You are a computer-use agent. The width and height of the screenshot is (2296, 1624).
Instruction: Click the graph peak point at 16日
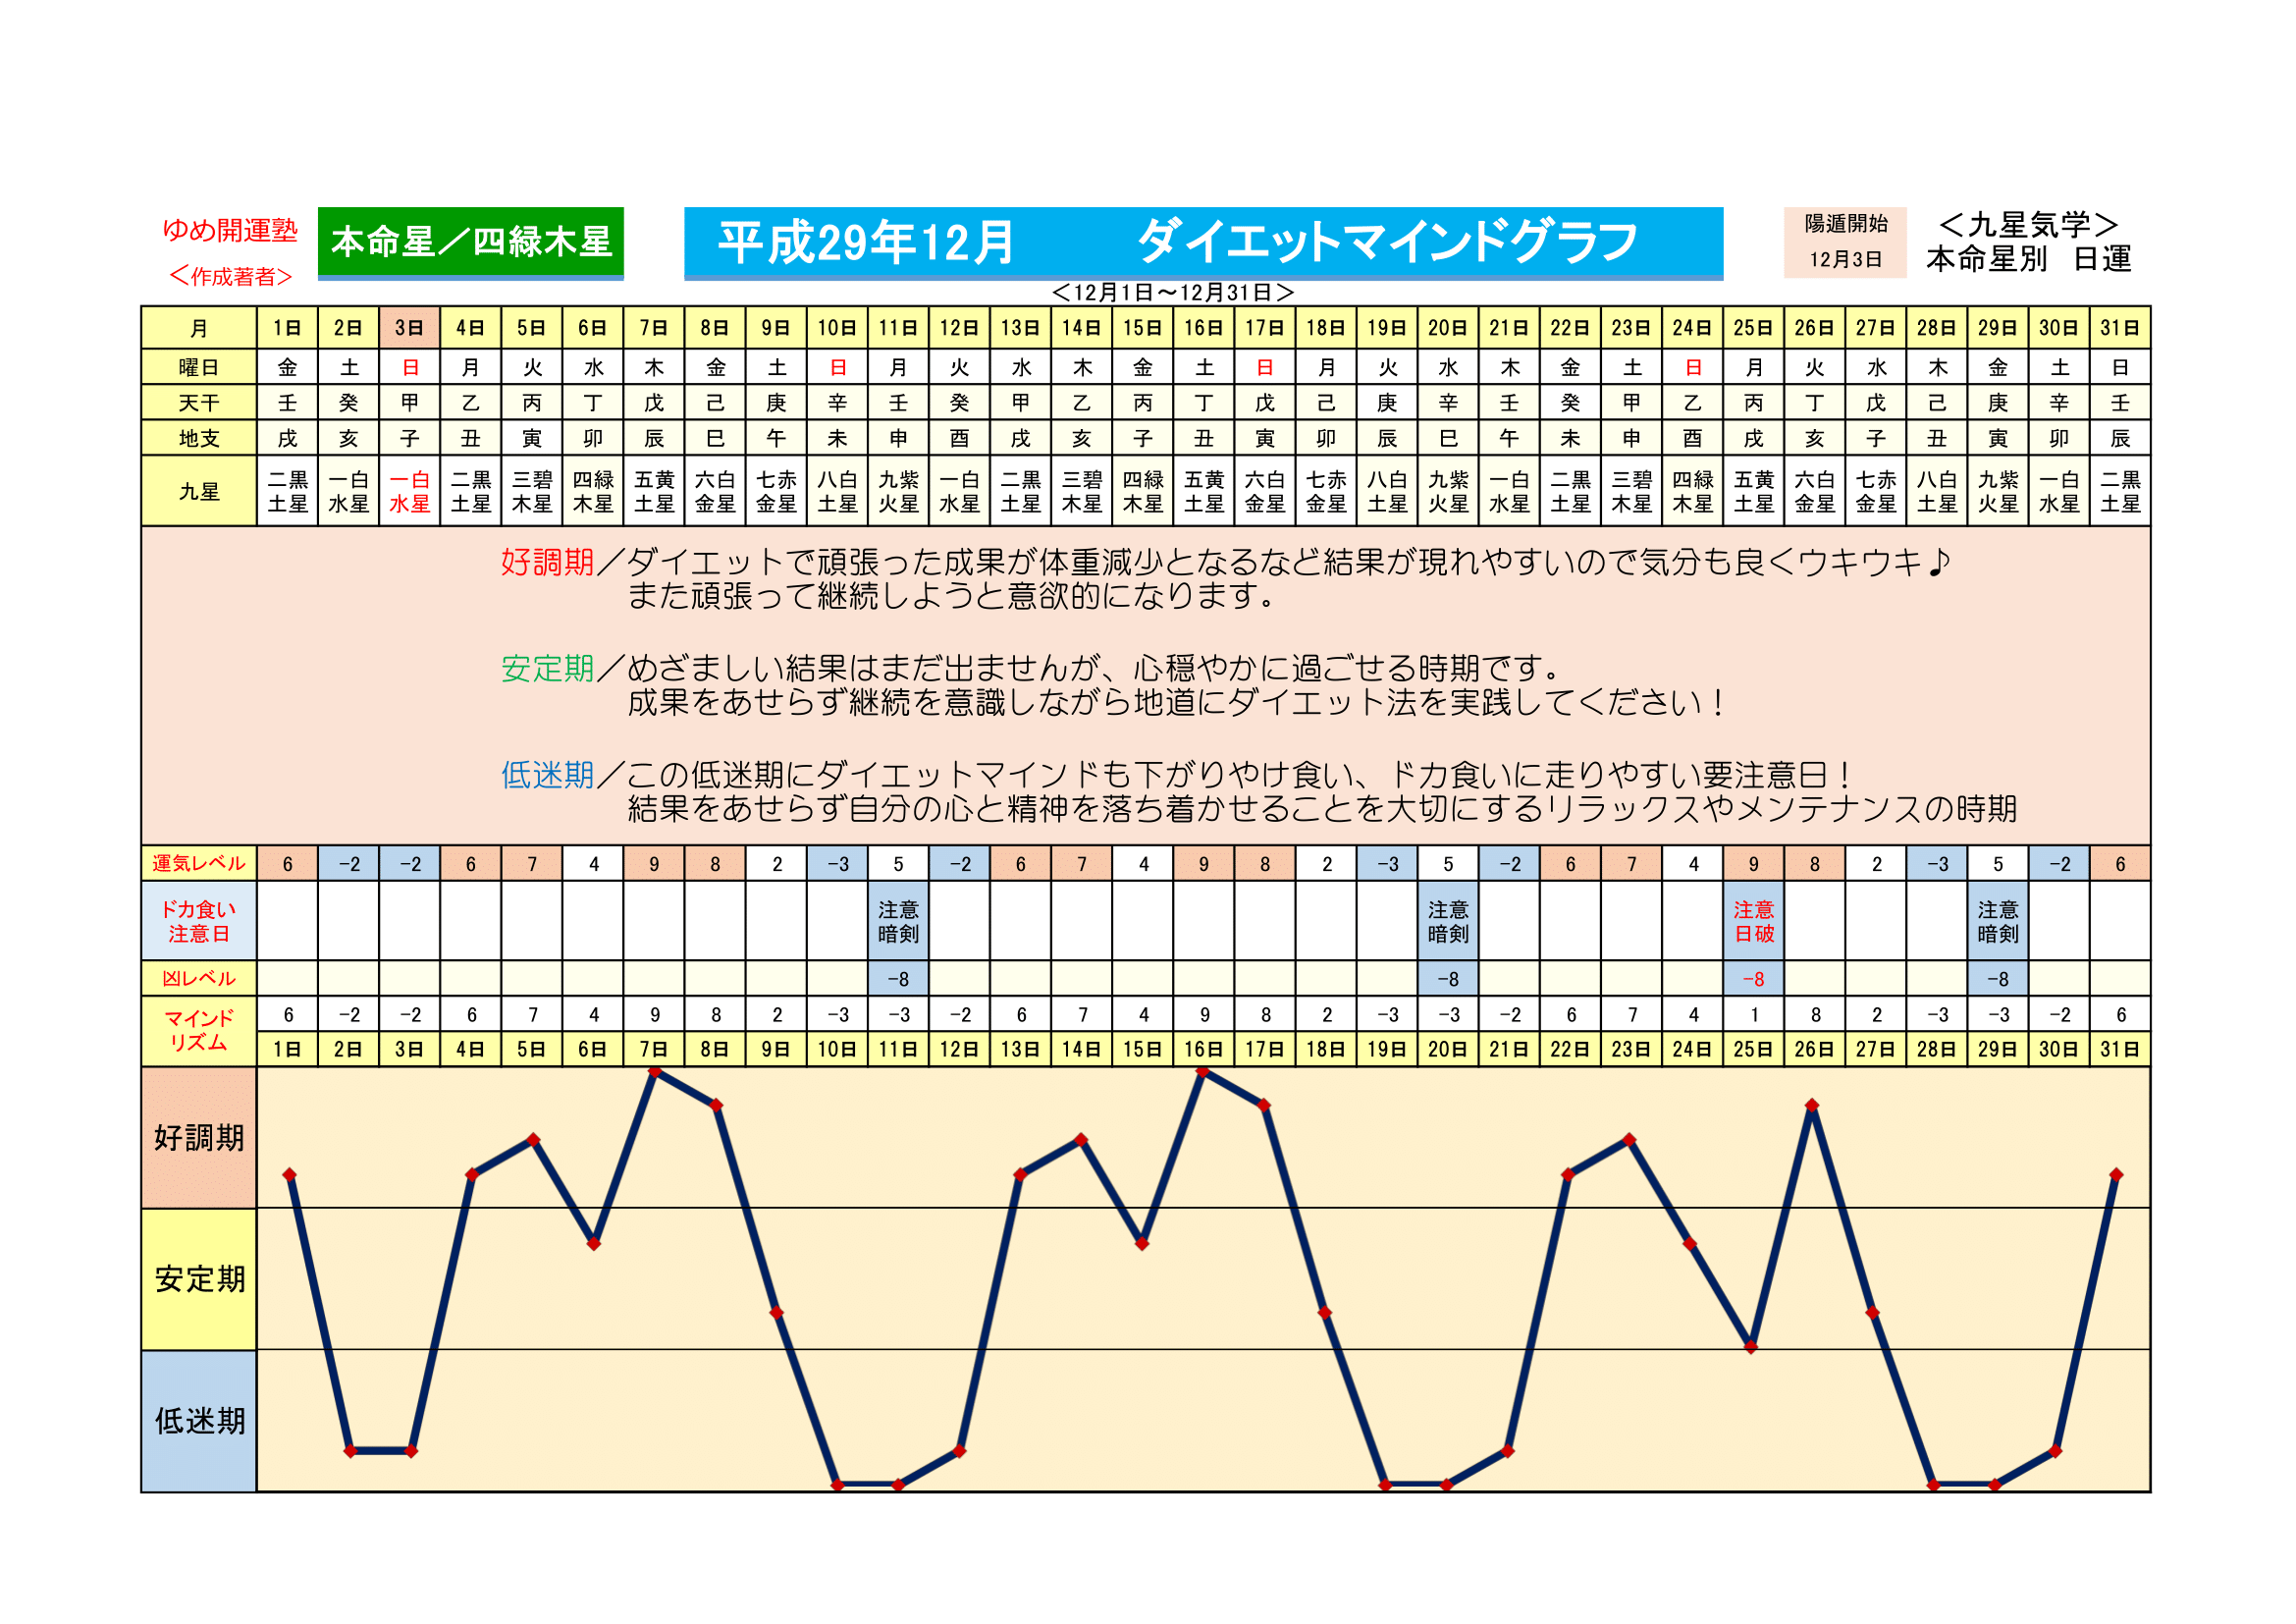tap(1203, 1072)
